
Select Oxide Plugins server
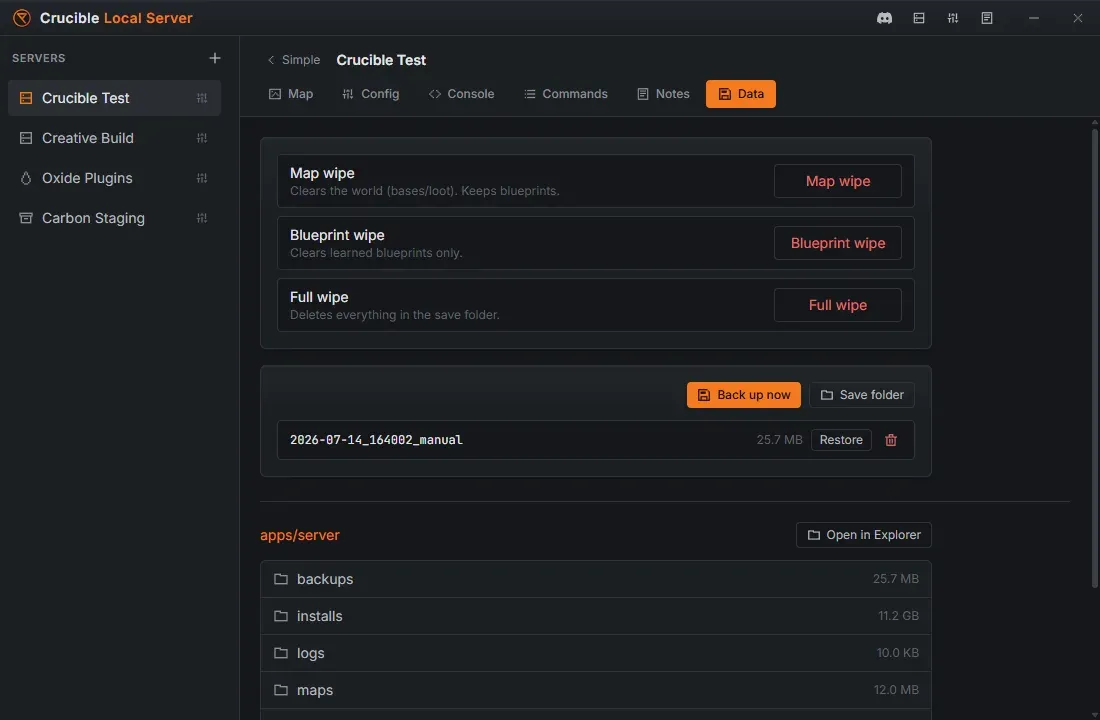(114, 178)
